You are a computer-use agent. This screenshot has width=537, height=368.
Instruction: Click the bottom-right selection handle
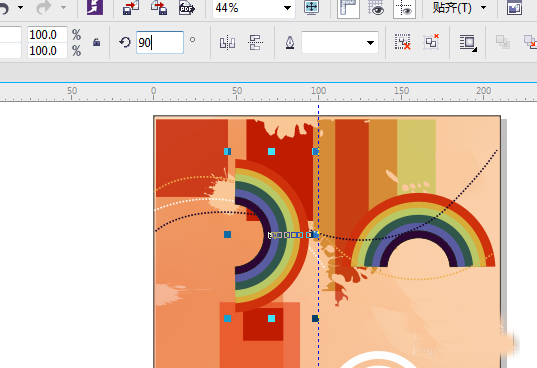(315, 319)
